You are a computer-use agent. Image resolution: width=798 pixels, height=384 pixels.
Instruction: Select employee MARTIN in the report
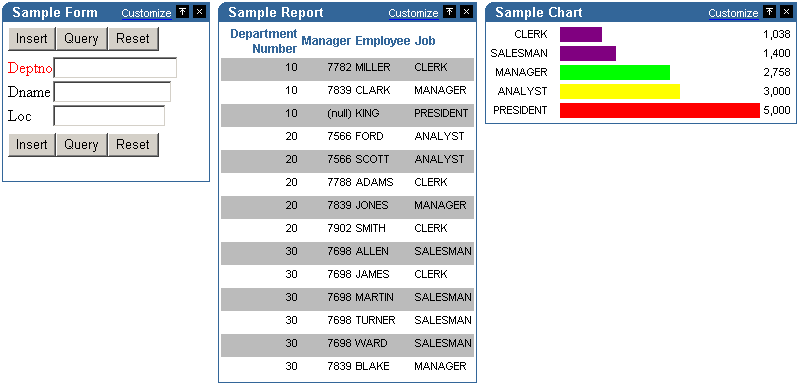tap(375, 297)
